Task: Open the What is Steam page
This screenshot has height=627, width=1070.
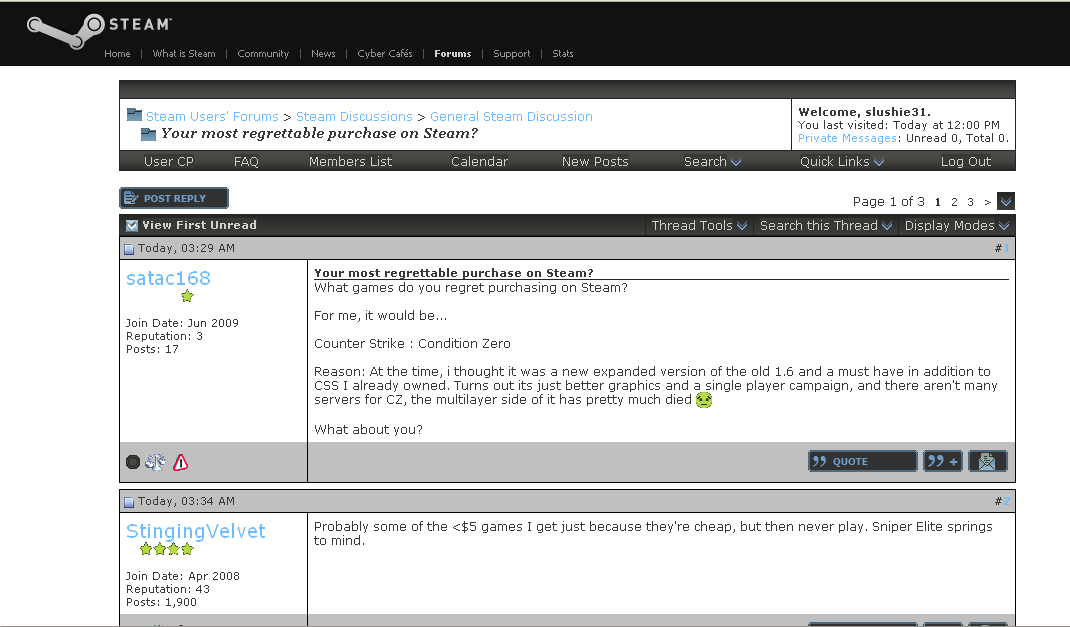Action: [x=184, y=53]
